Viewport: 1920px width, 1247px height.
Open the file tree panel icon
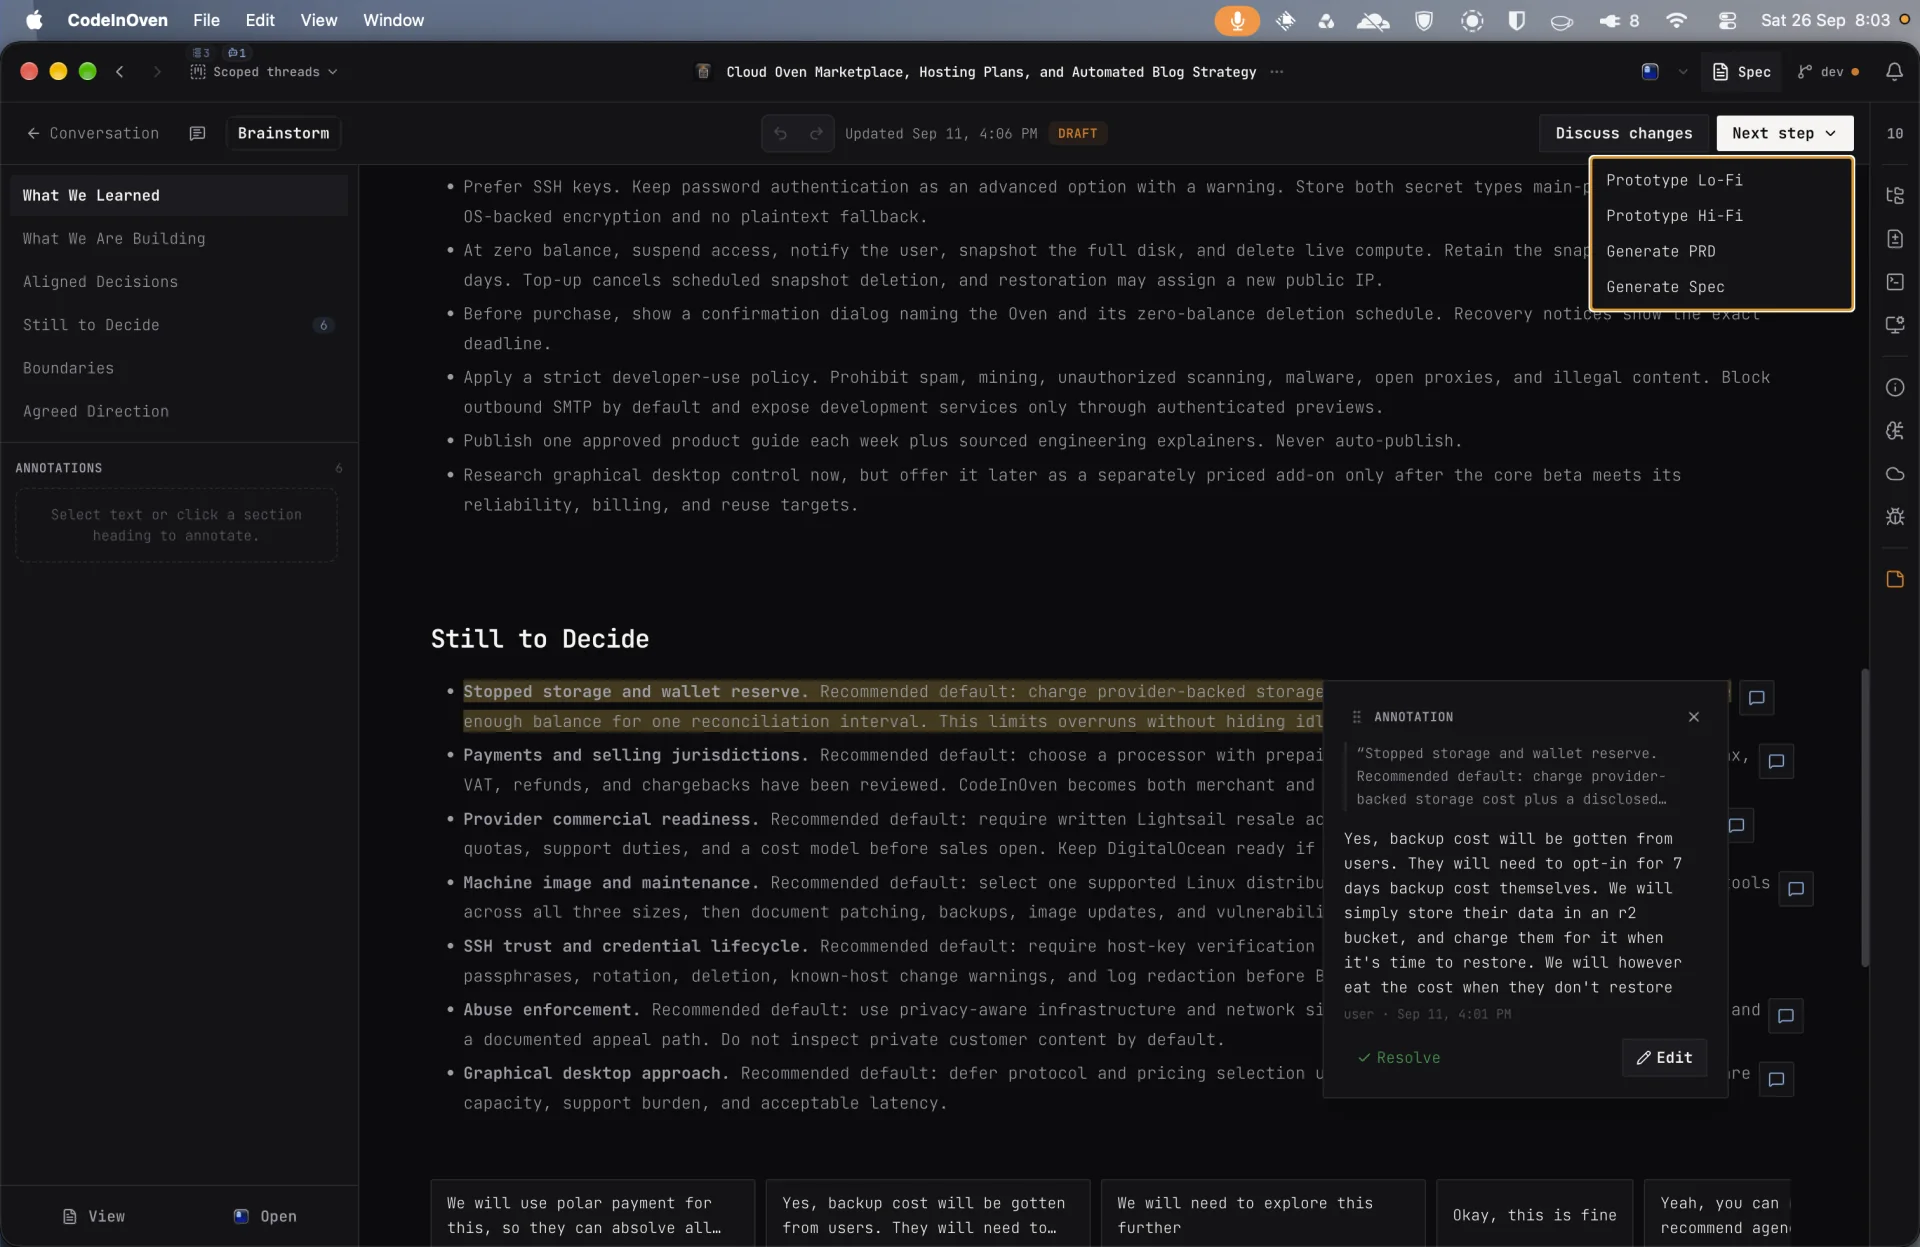point(1894,195)
